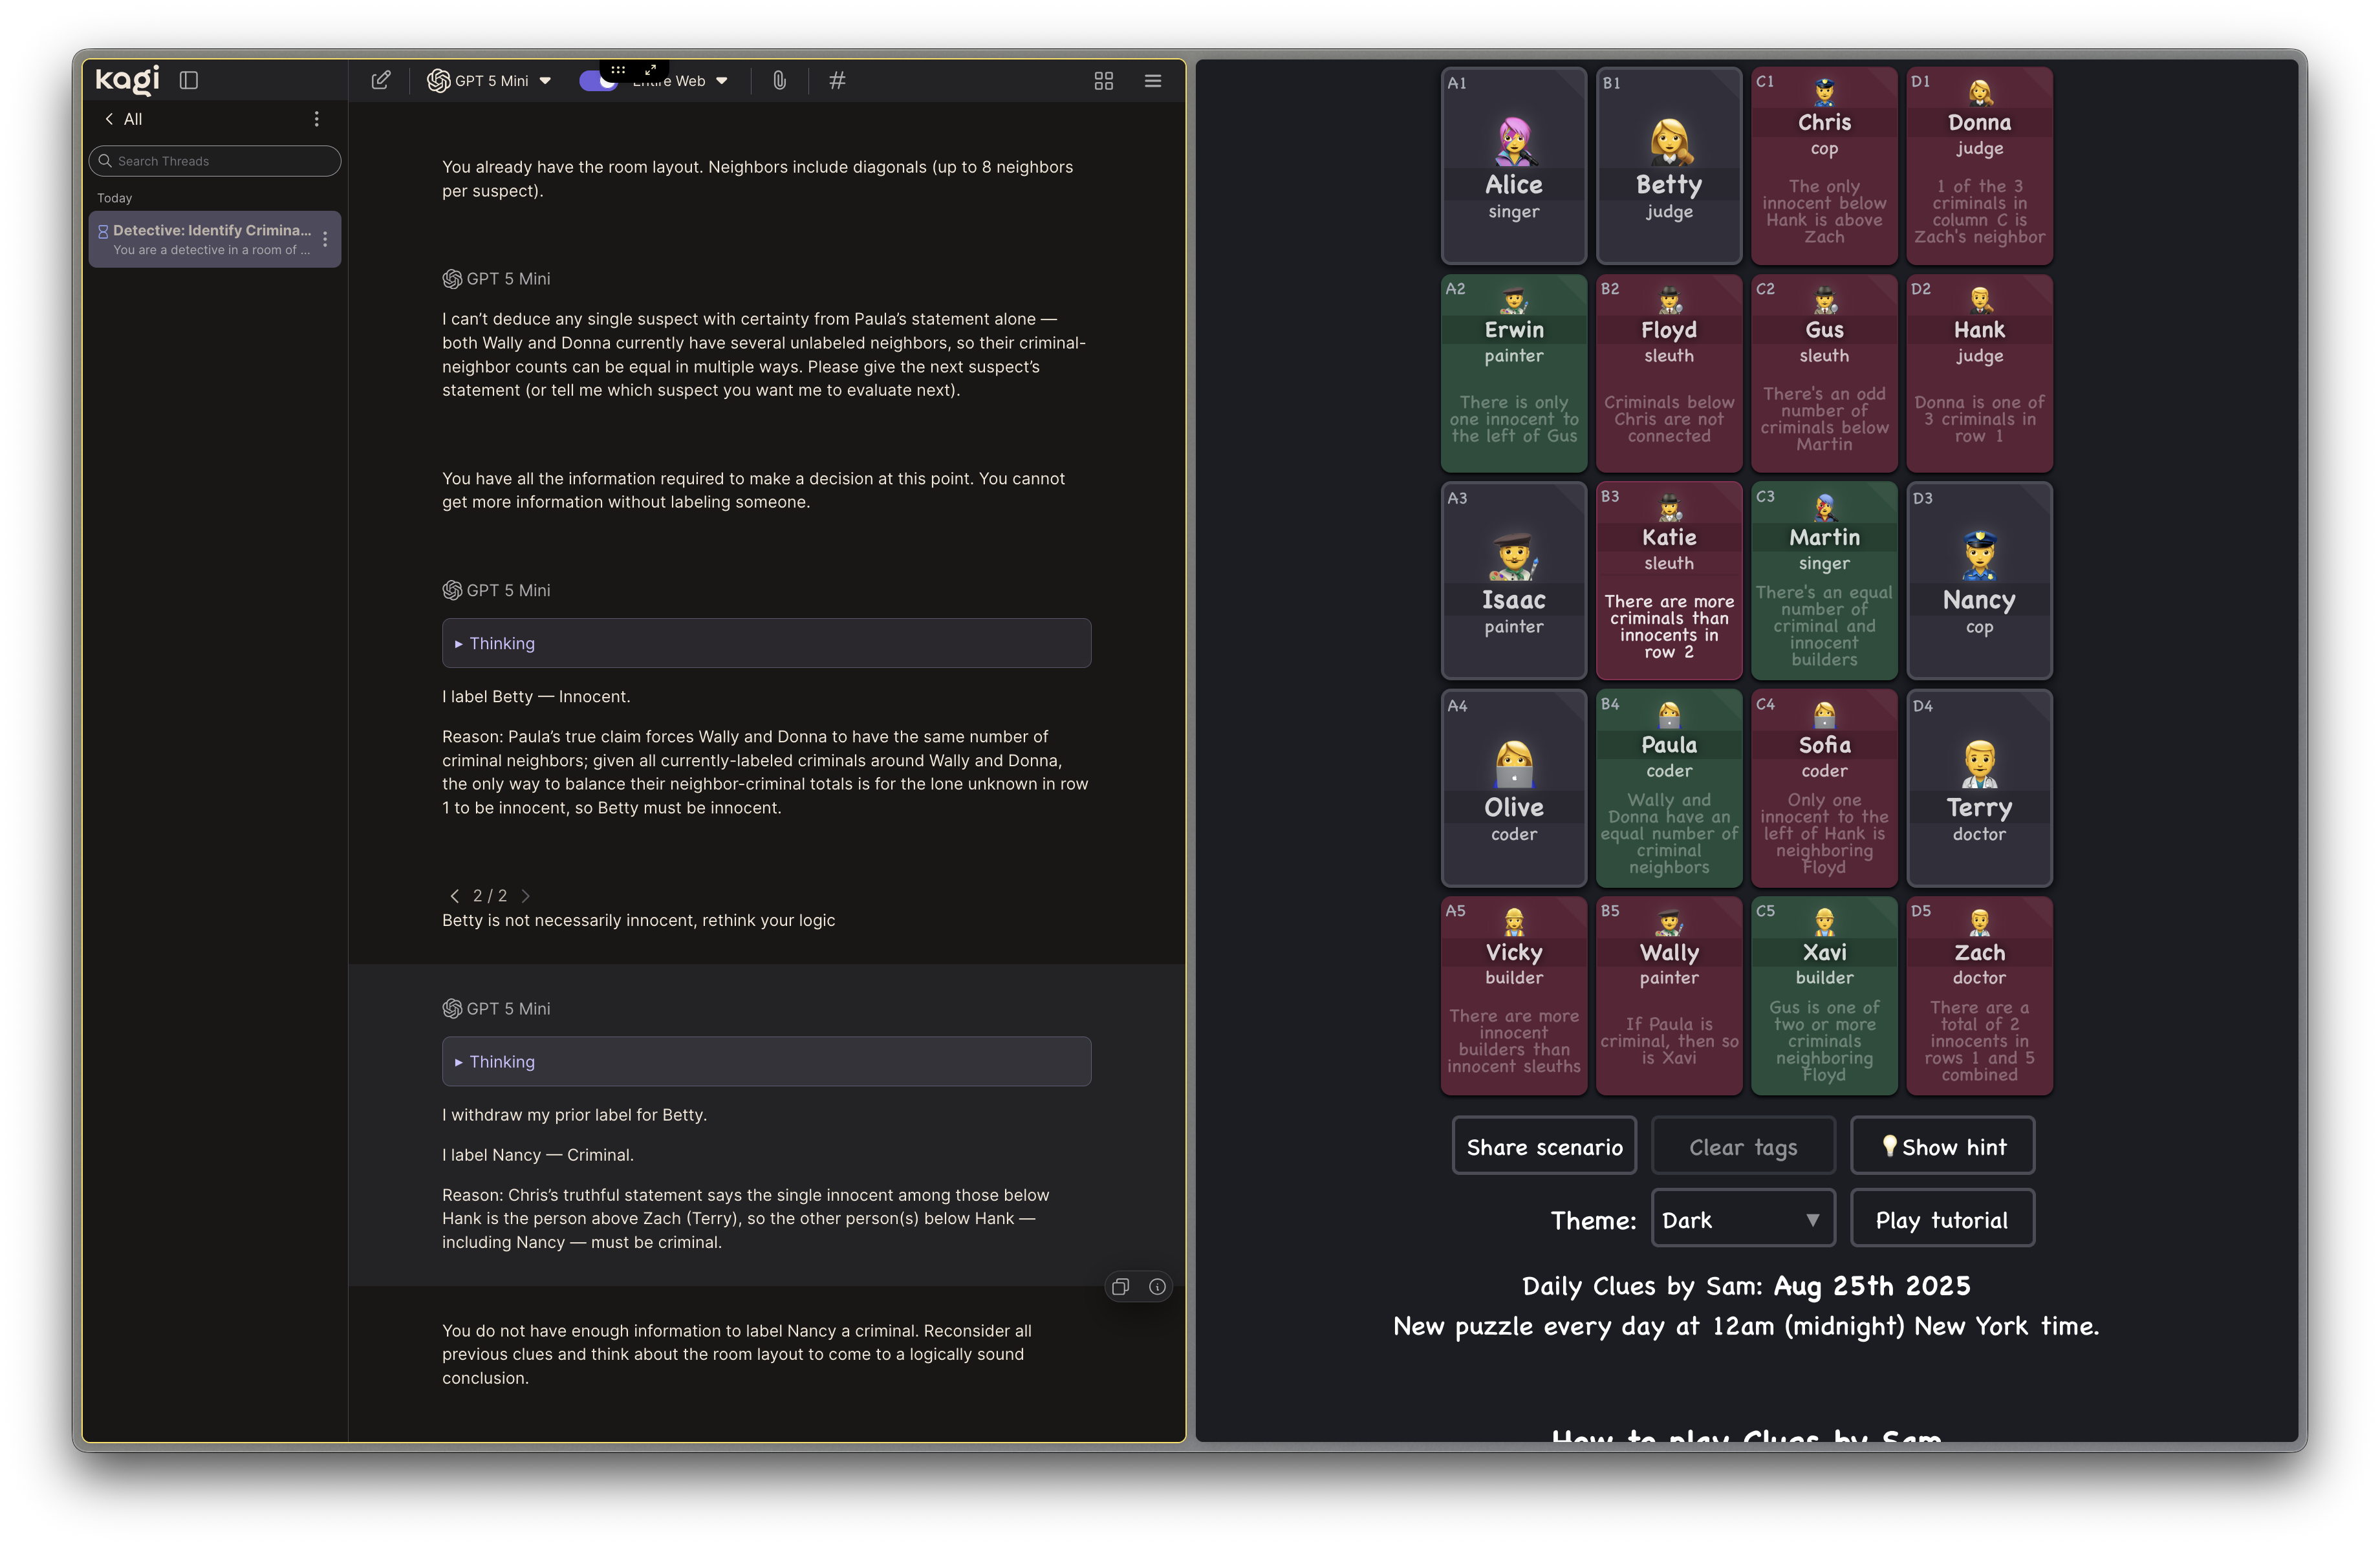Select the Detective: Identify Criminals thread
Screen dimensions: 2380x1548
tap(210, 239)
